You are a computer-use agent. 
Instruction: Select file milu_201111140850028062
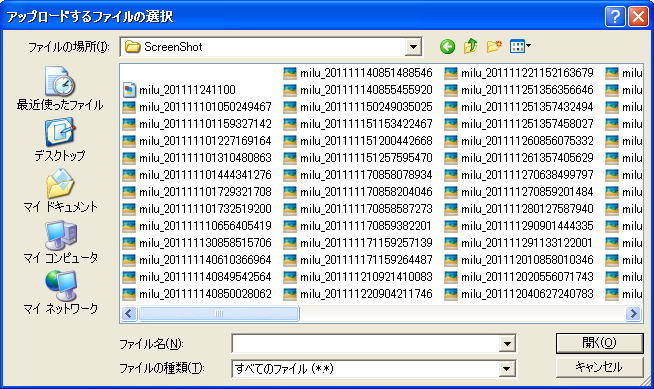coord(197,294)
